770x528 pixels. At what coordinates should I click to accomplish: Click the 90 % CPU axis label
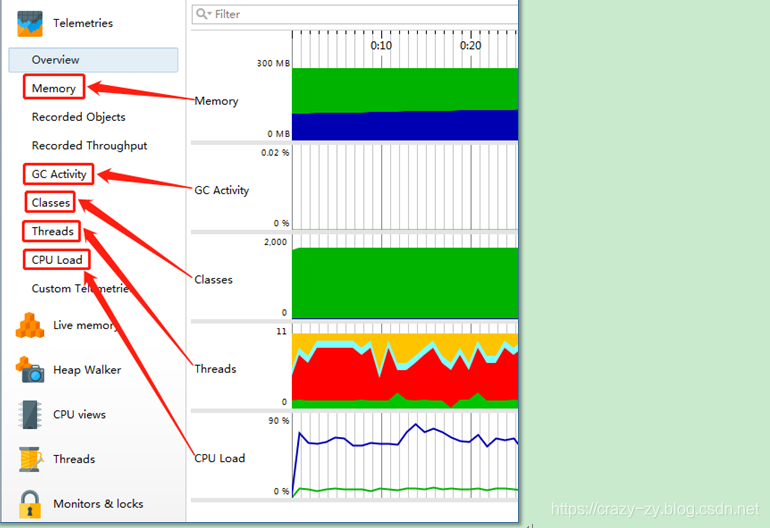point(278,421)
